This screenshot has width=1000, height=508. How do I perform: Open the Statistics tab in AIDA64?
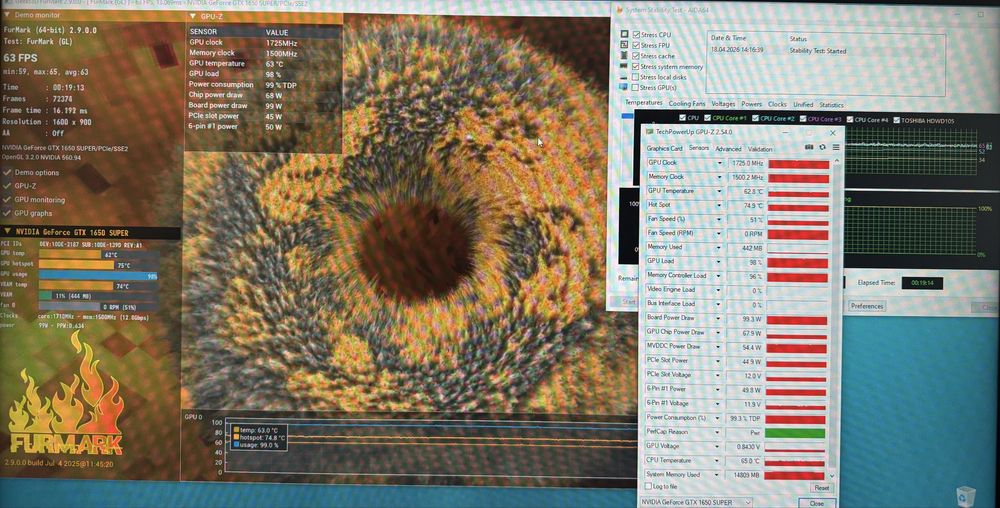point(831,105)
